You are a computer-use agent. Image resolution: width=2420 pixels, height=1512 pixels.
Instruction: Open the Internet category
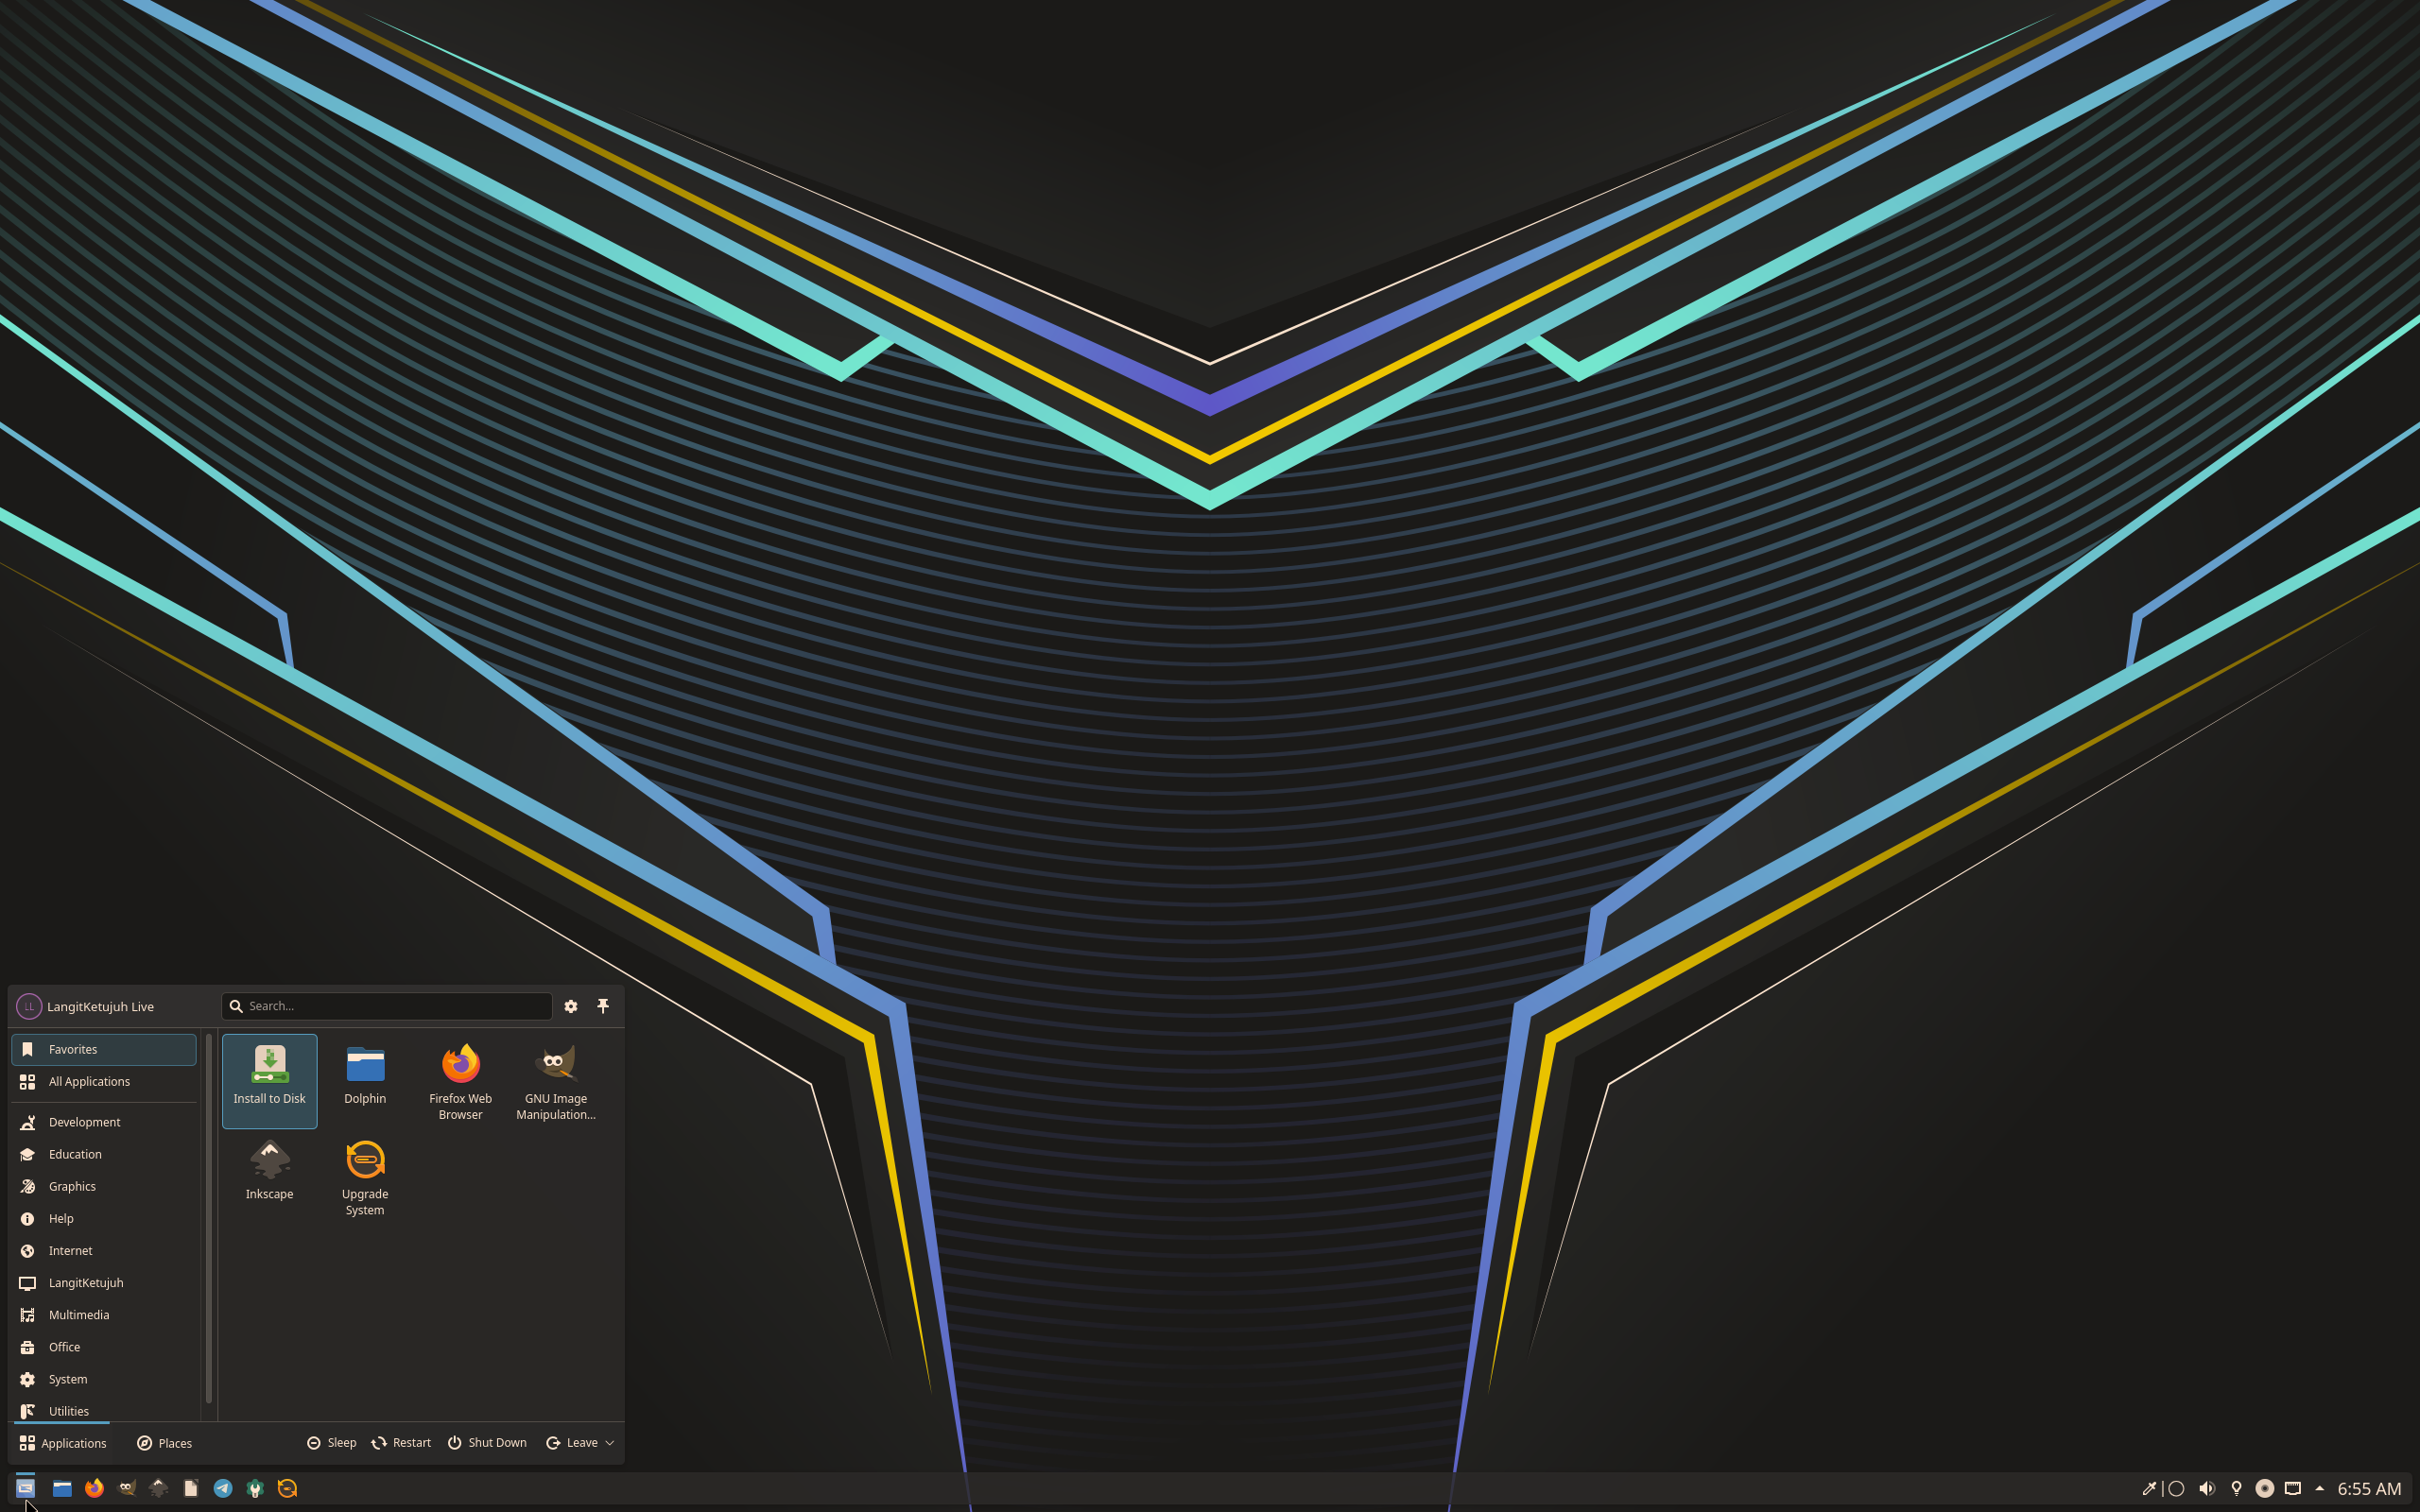click(x=104, y=1250)
